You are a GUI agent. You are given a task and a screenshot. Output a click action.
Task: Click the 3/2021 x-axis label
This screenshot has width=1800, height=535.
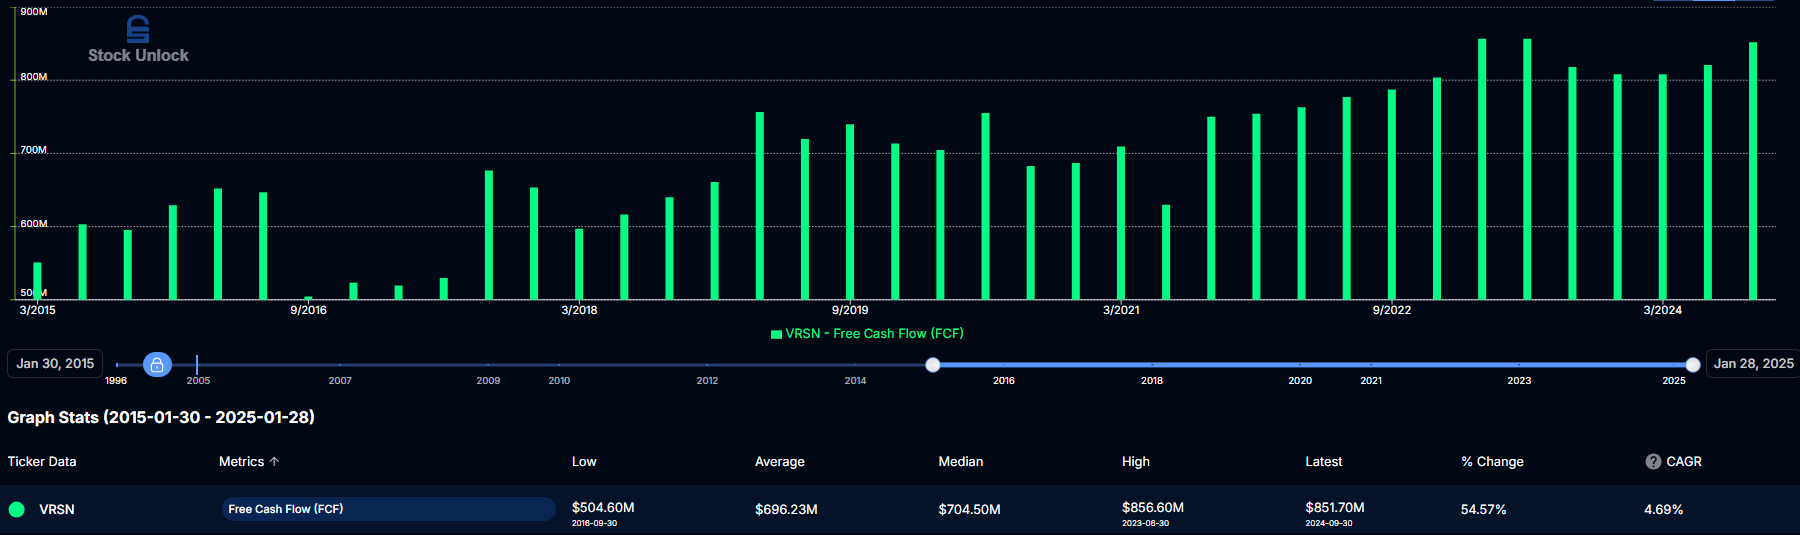point(1121,310)
